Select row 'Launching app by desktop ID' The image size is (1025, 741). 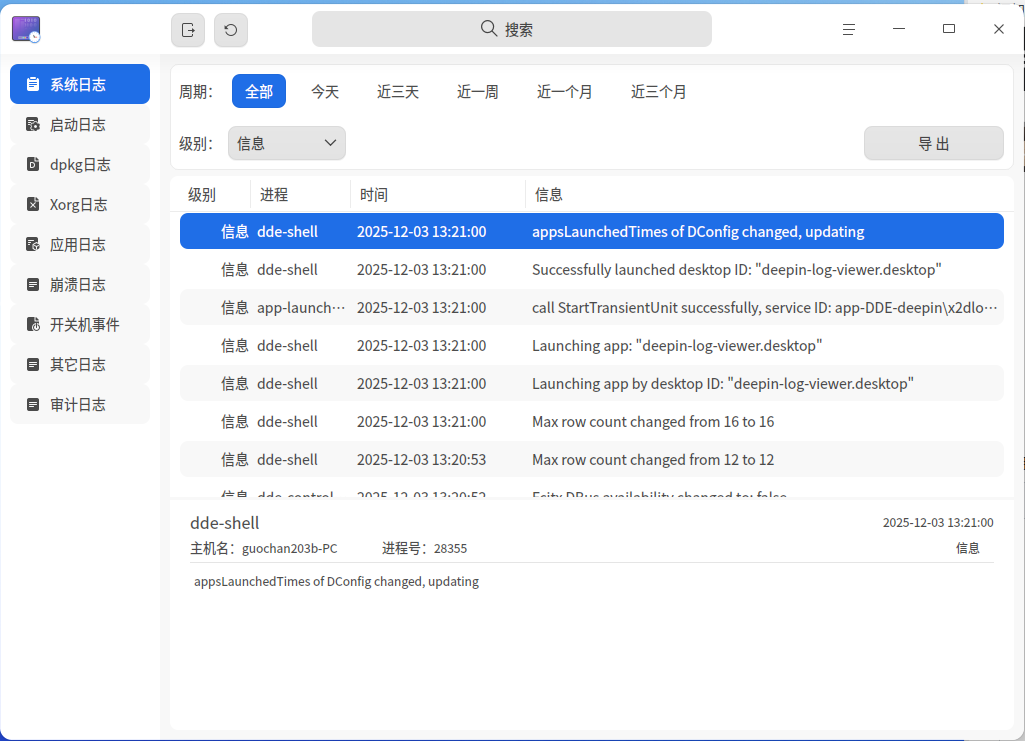coord(592,383)
